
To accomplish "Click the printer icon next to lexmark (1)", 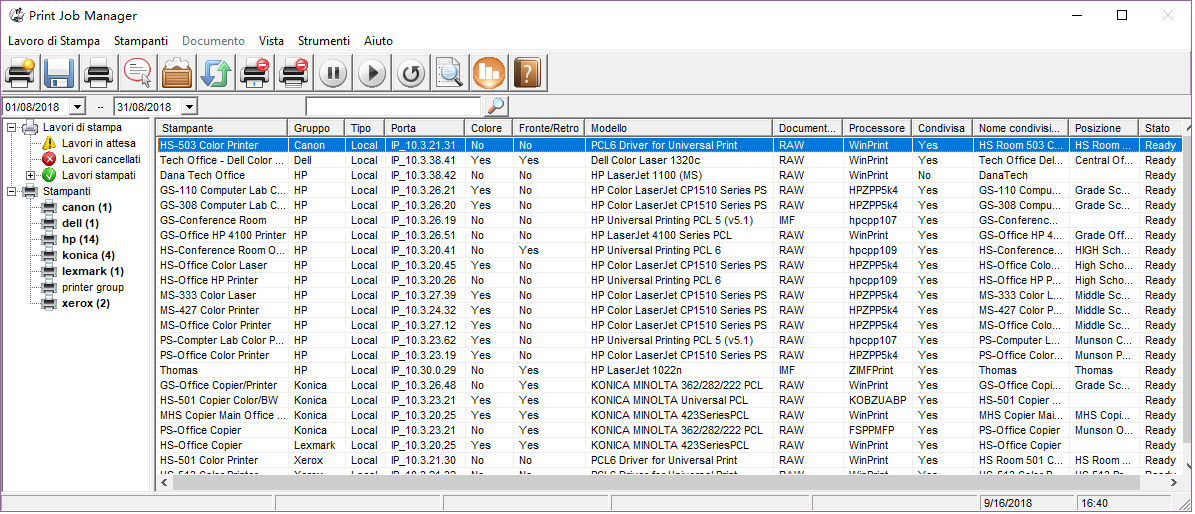I will pyautogui.click(x=50, y=271).
